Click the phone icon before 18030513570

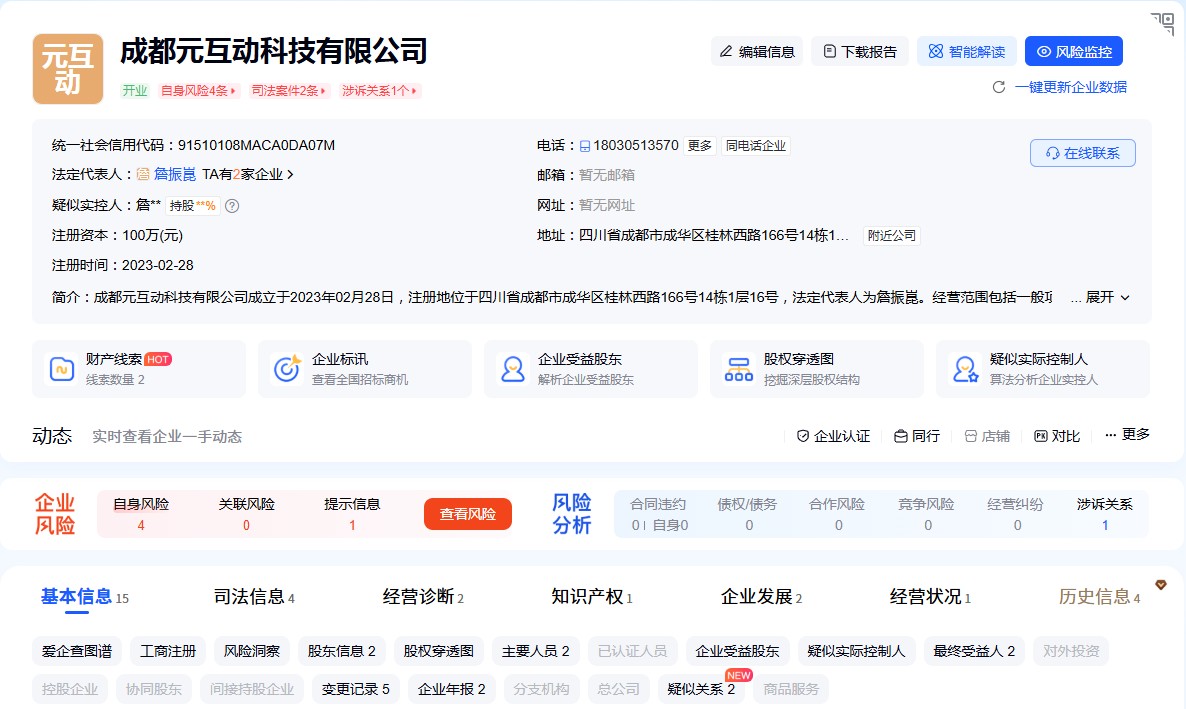[x=585, y=146]
